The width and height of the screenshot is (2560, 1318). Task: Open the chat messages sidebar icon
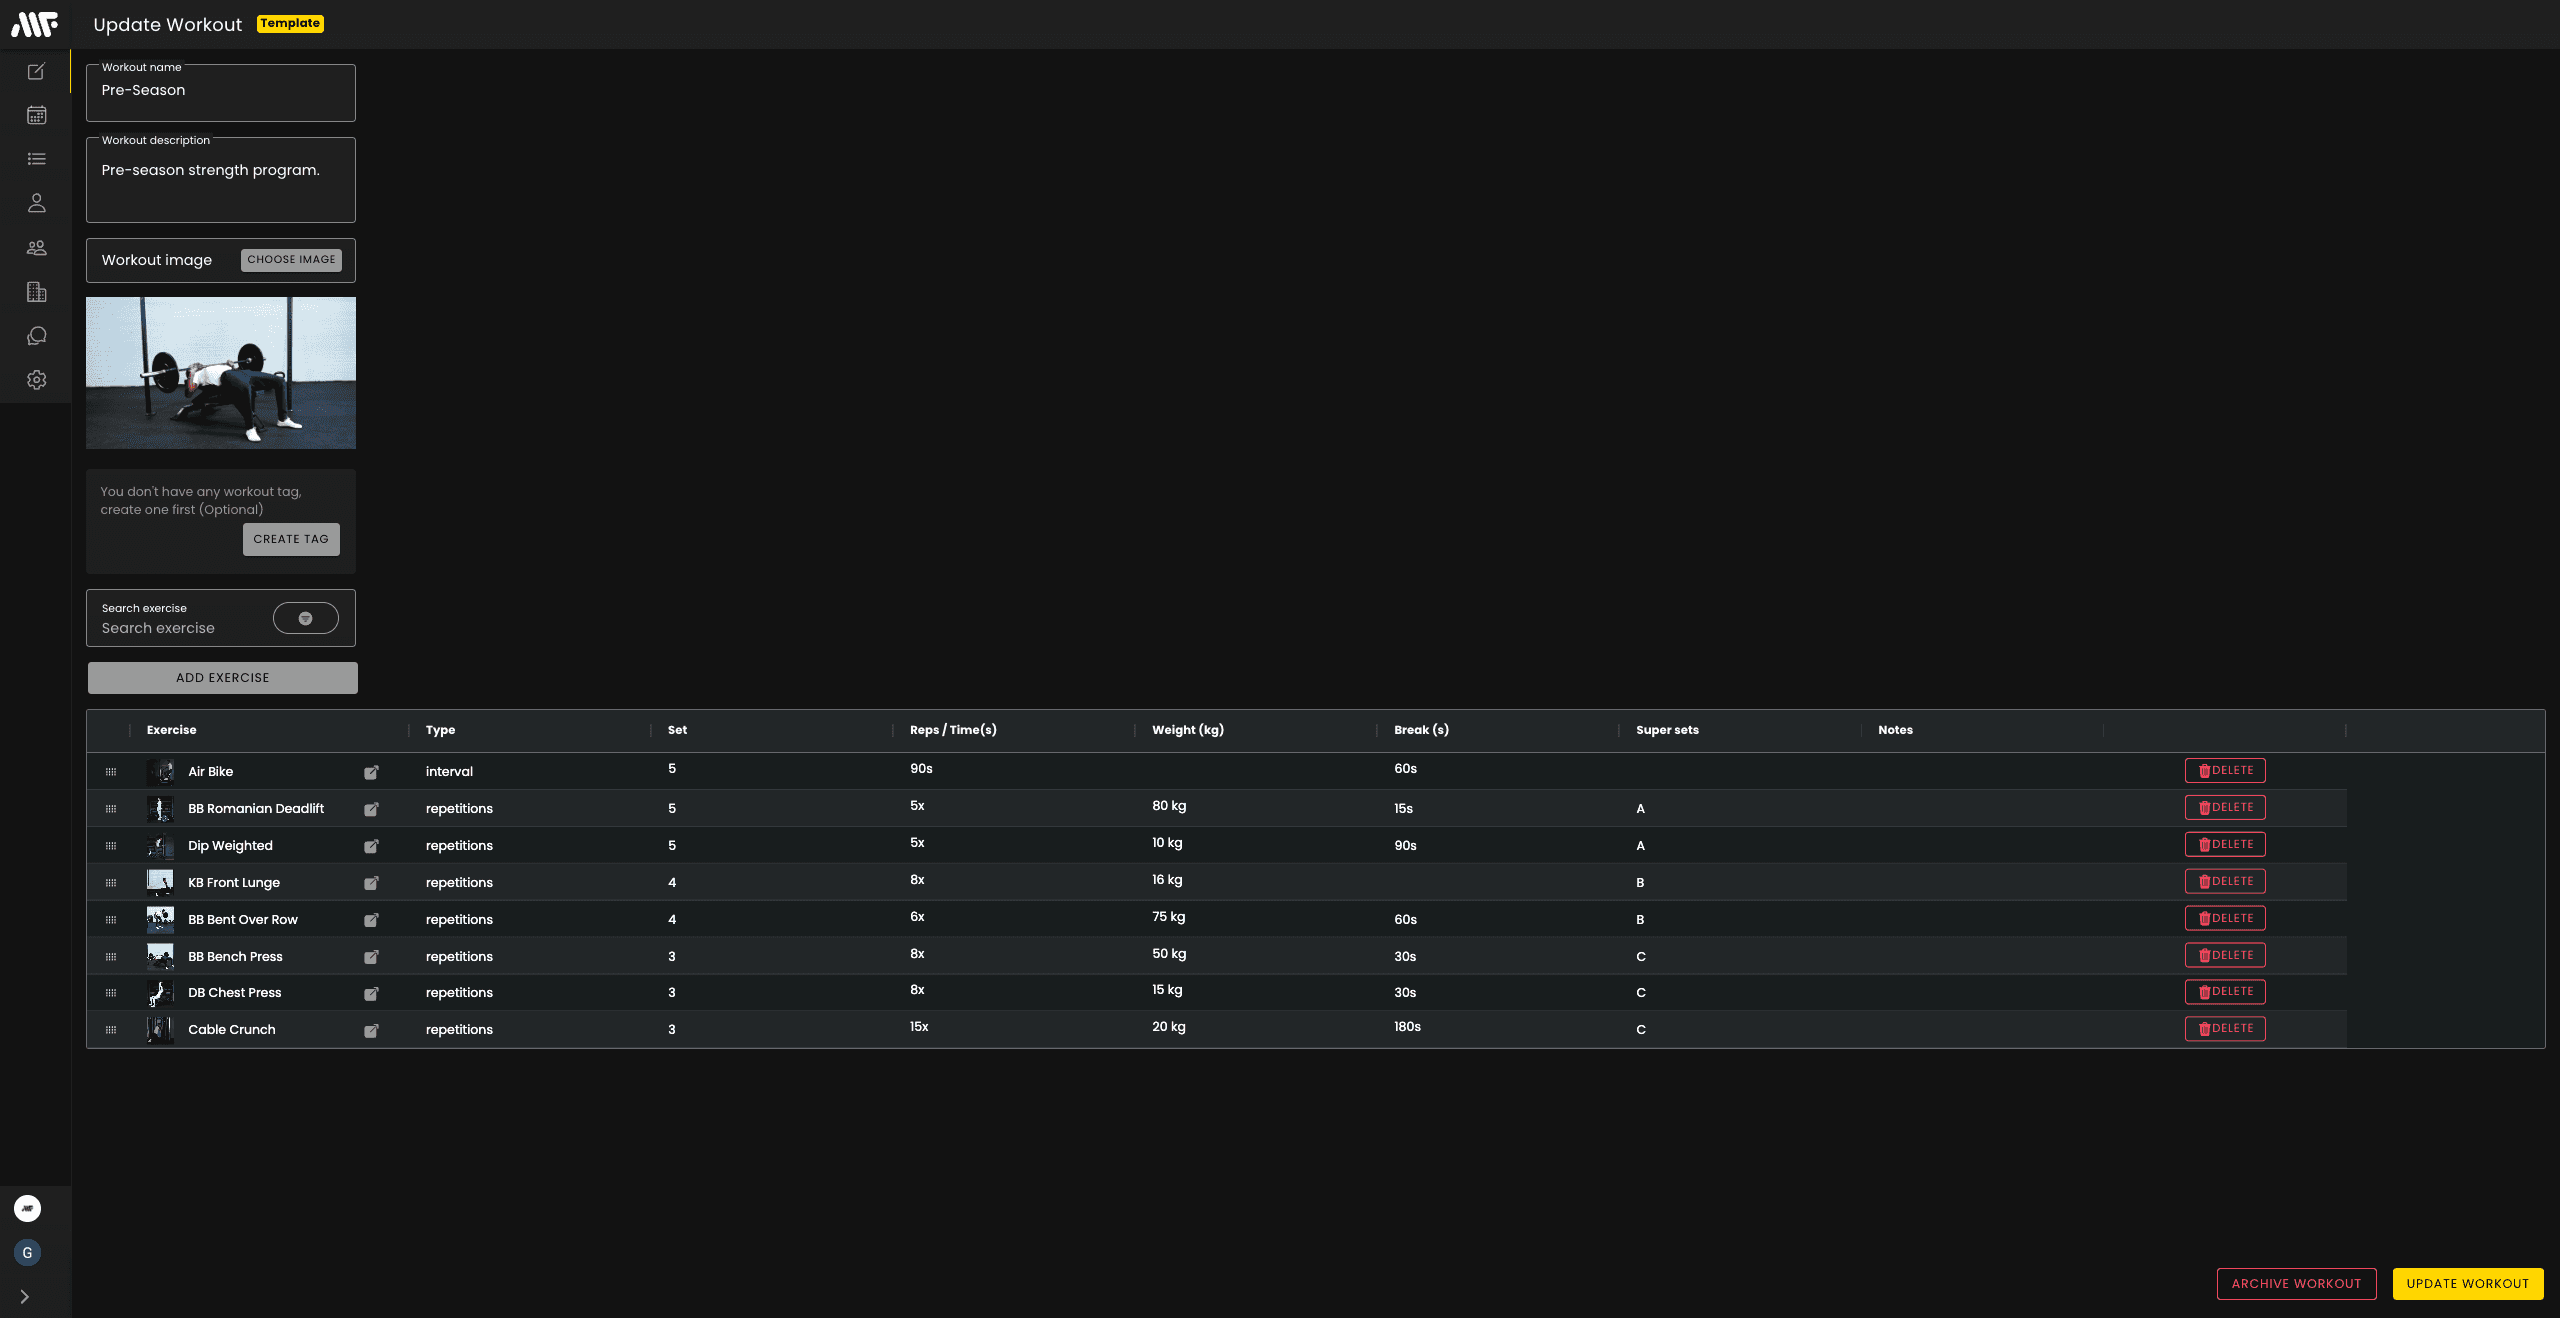(36, 336)
